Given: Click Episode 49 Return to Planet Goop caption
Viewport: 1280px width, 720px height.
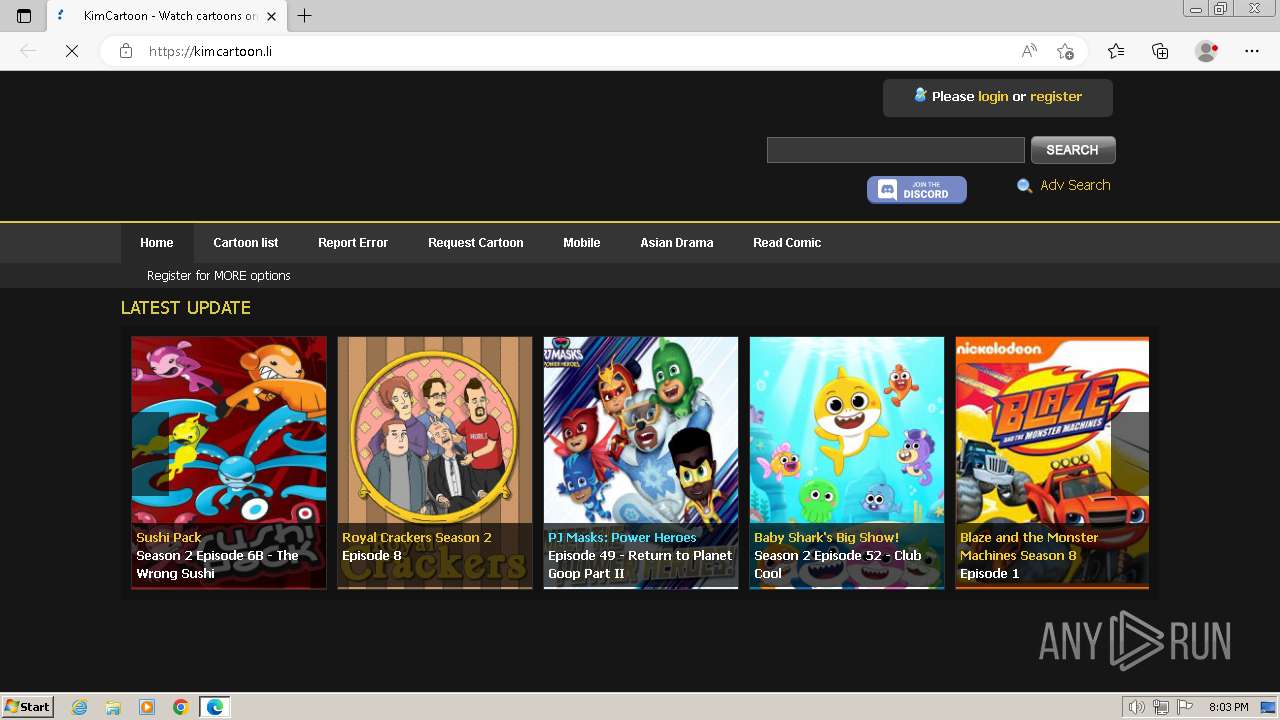Looking at the screenshot, I should (640, 564).
